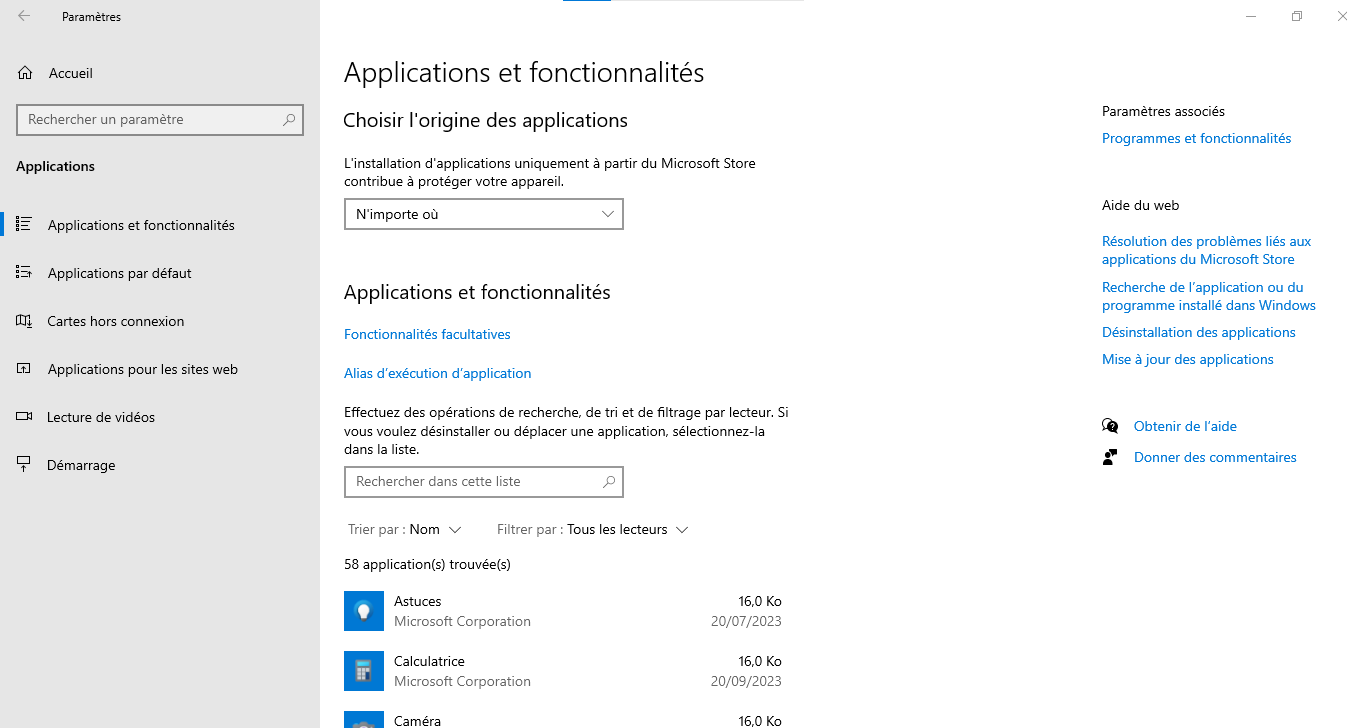Image resolution: width=1347 pixels, height=728 pixels.
Task: Open the "N'importe où" origin dropdown
Action: 484,214
